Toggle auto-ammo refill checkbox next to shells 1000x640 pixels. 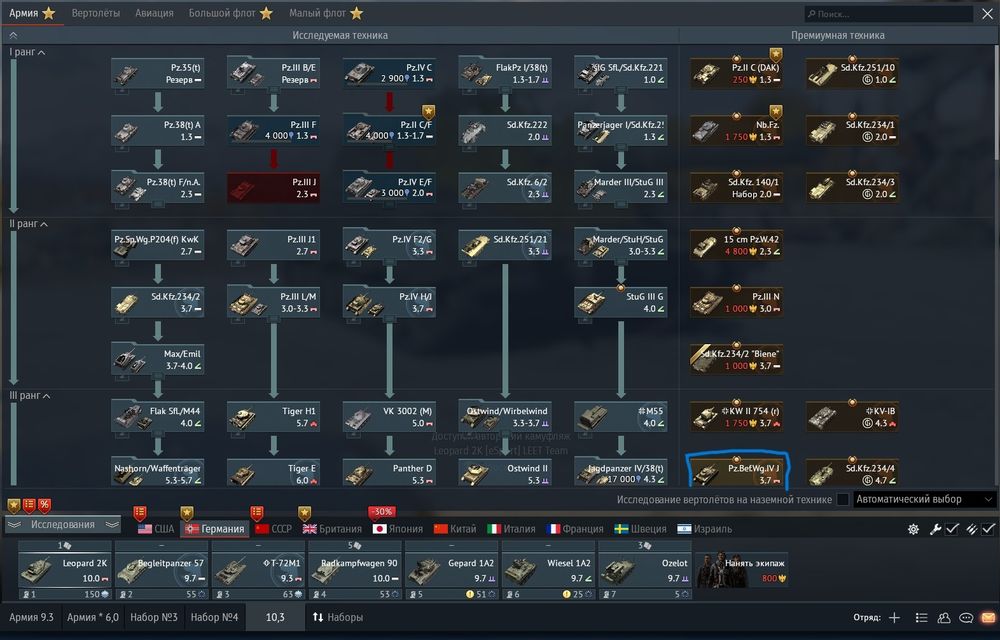988,529
